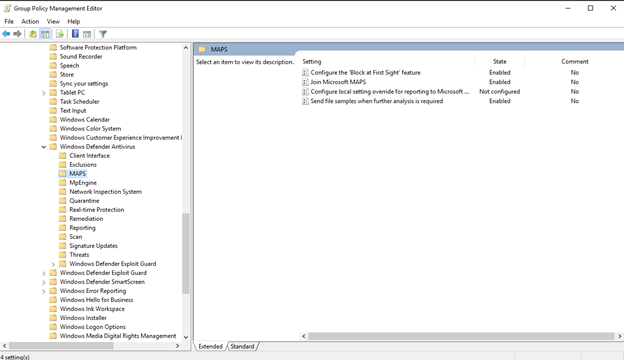The width and height of the screenshot is (624, 360).
Task: Click the 'Not configured' state cell
Action: [499, 91]
